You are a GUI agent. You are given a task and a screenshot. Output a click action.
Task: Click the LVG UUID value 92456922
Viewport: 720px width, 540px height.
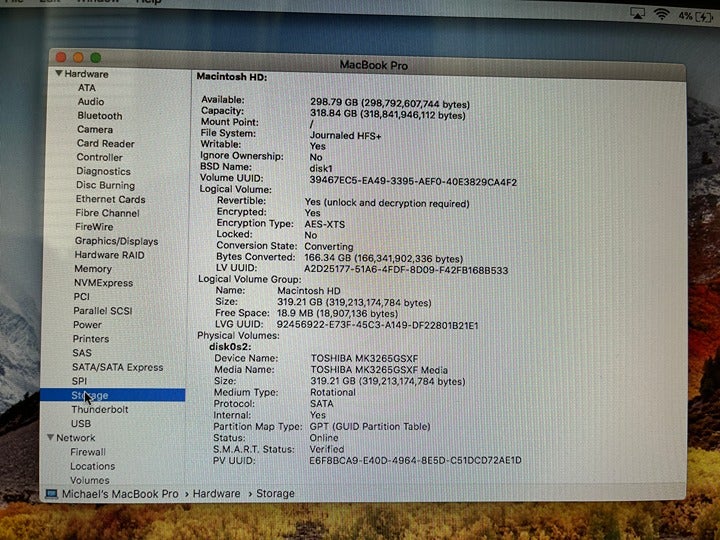(377, 325)
